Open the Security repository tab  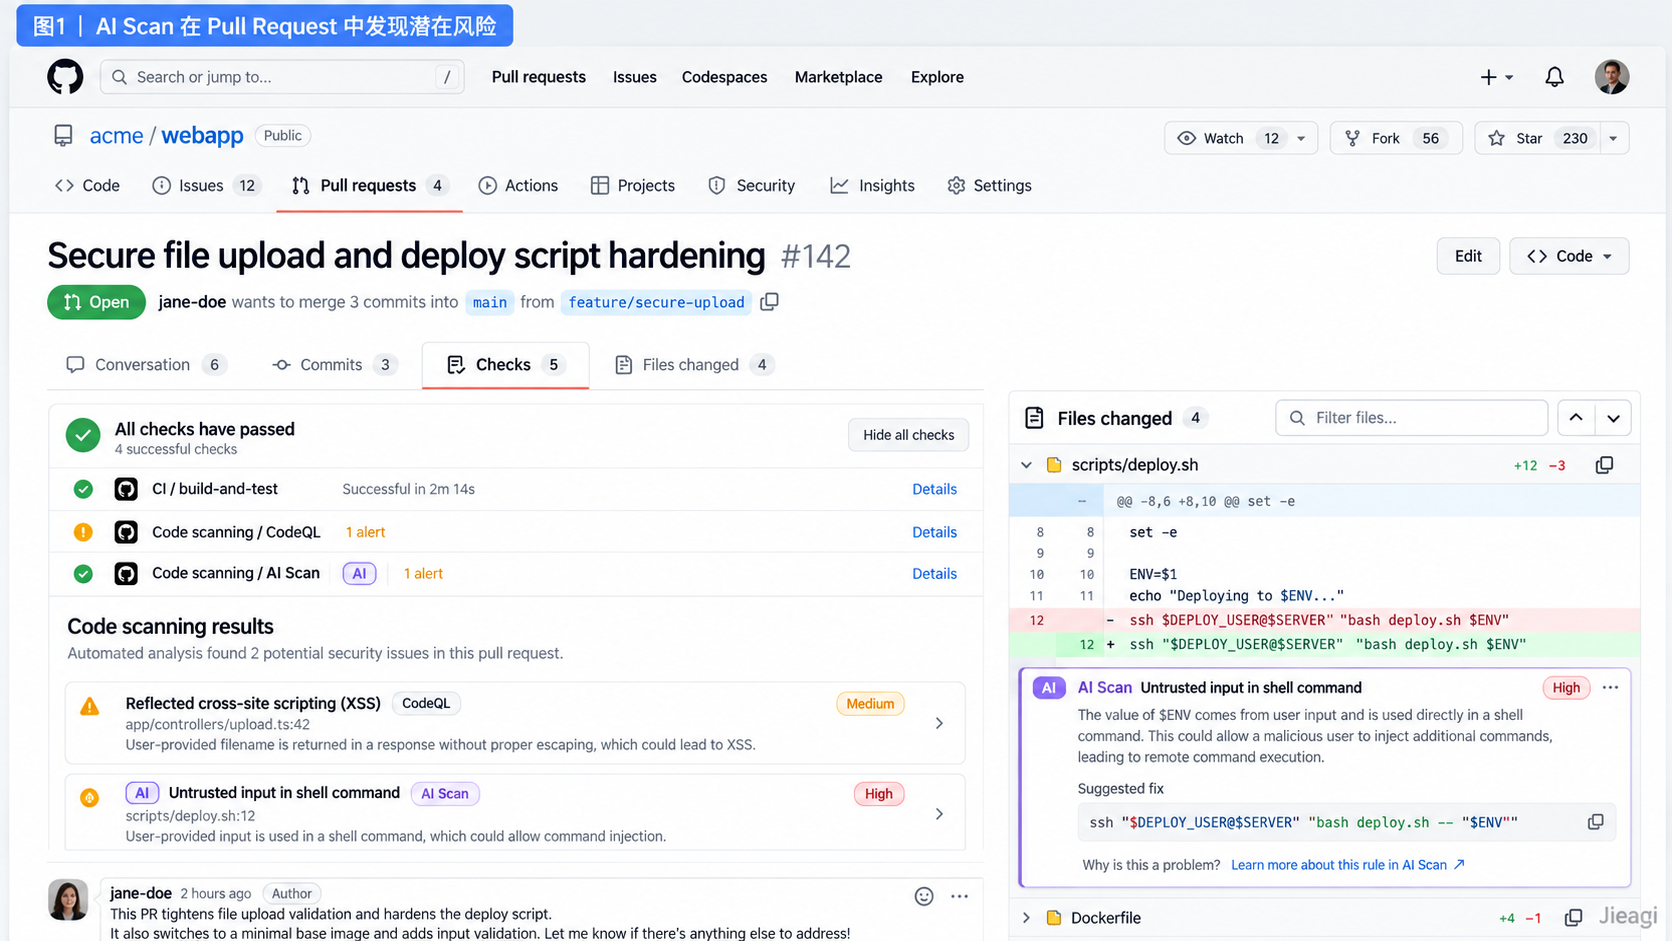(752, 186)
